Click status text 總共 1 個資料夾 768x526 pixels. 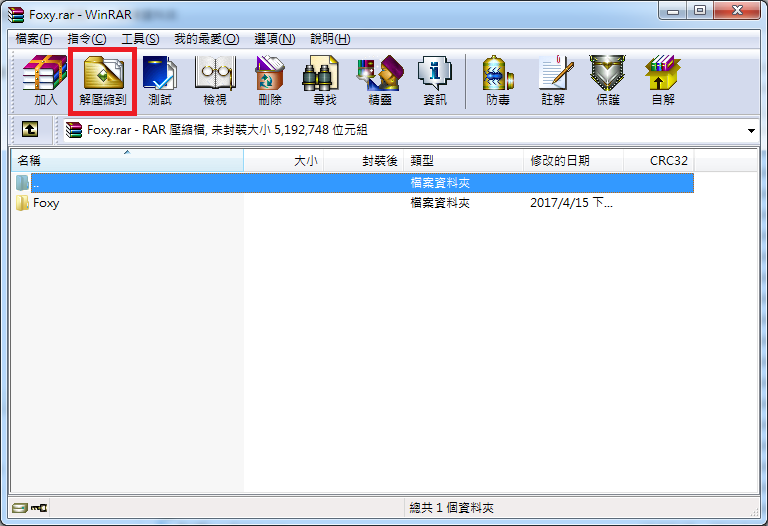coord(452,508)
